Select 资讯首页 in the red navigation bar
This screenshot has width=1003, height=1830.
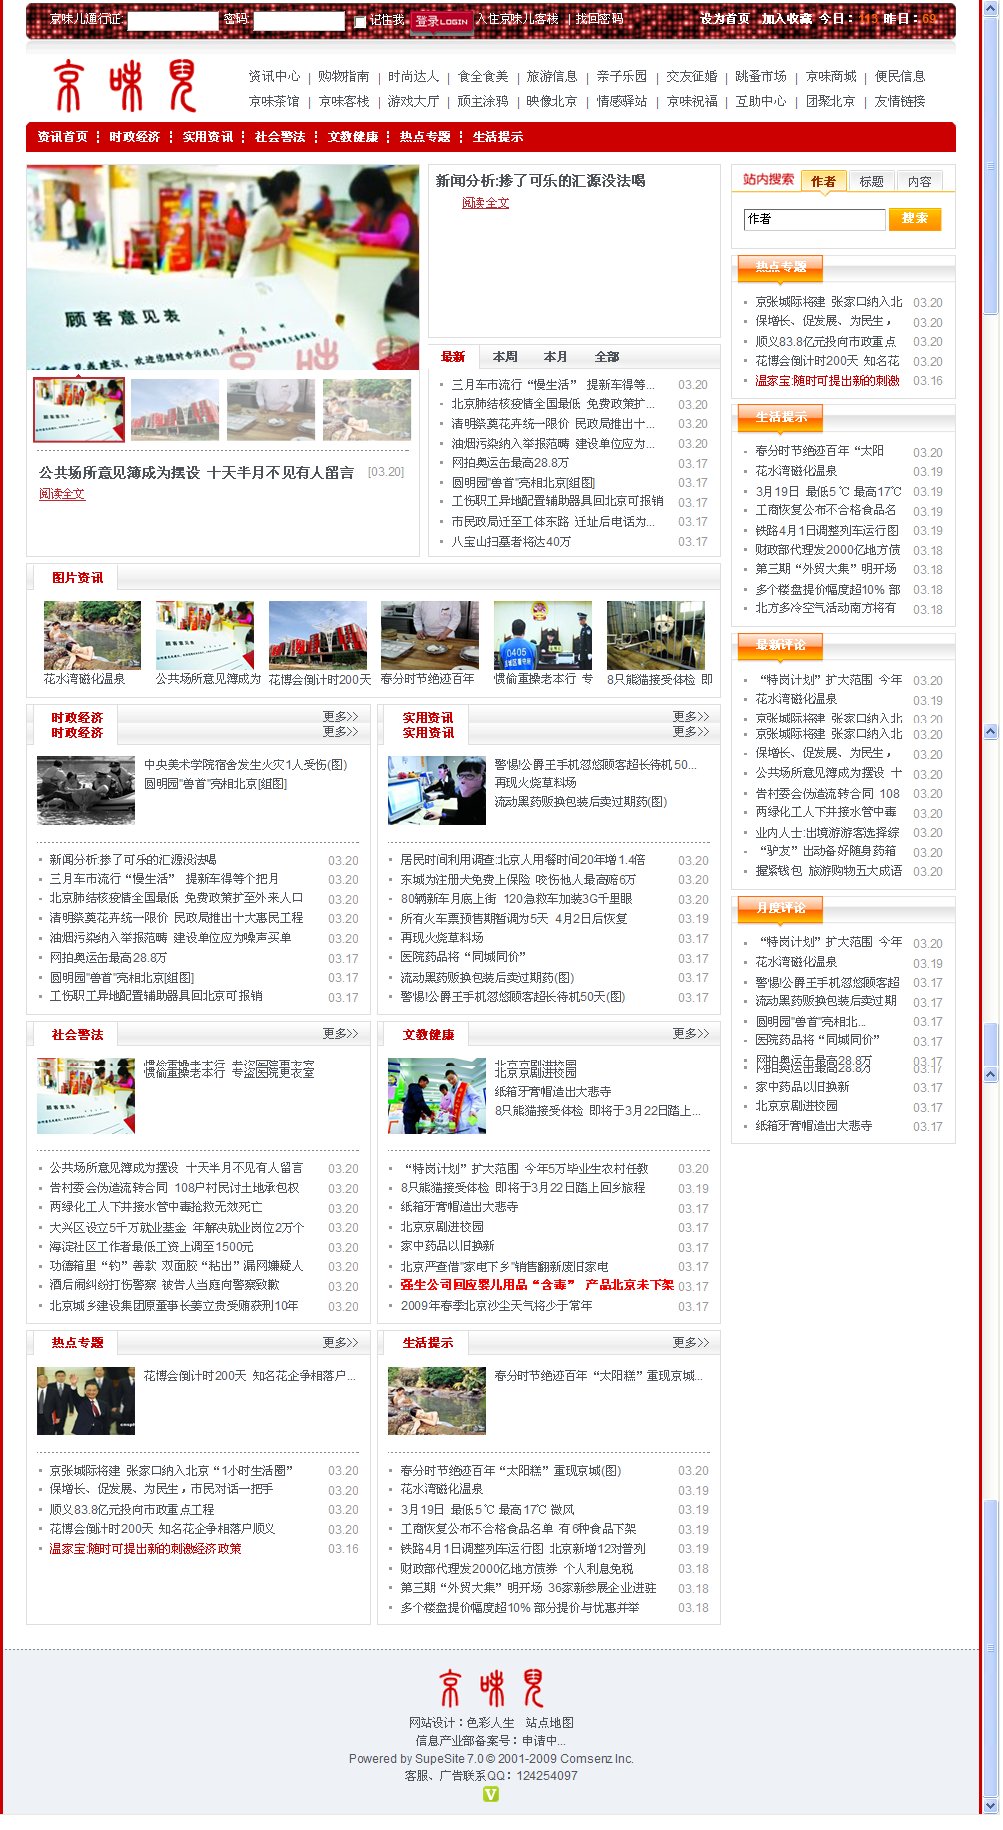coord(63,137)
